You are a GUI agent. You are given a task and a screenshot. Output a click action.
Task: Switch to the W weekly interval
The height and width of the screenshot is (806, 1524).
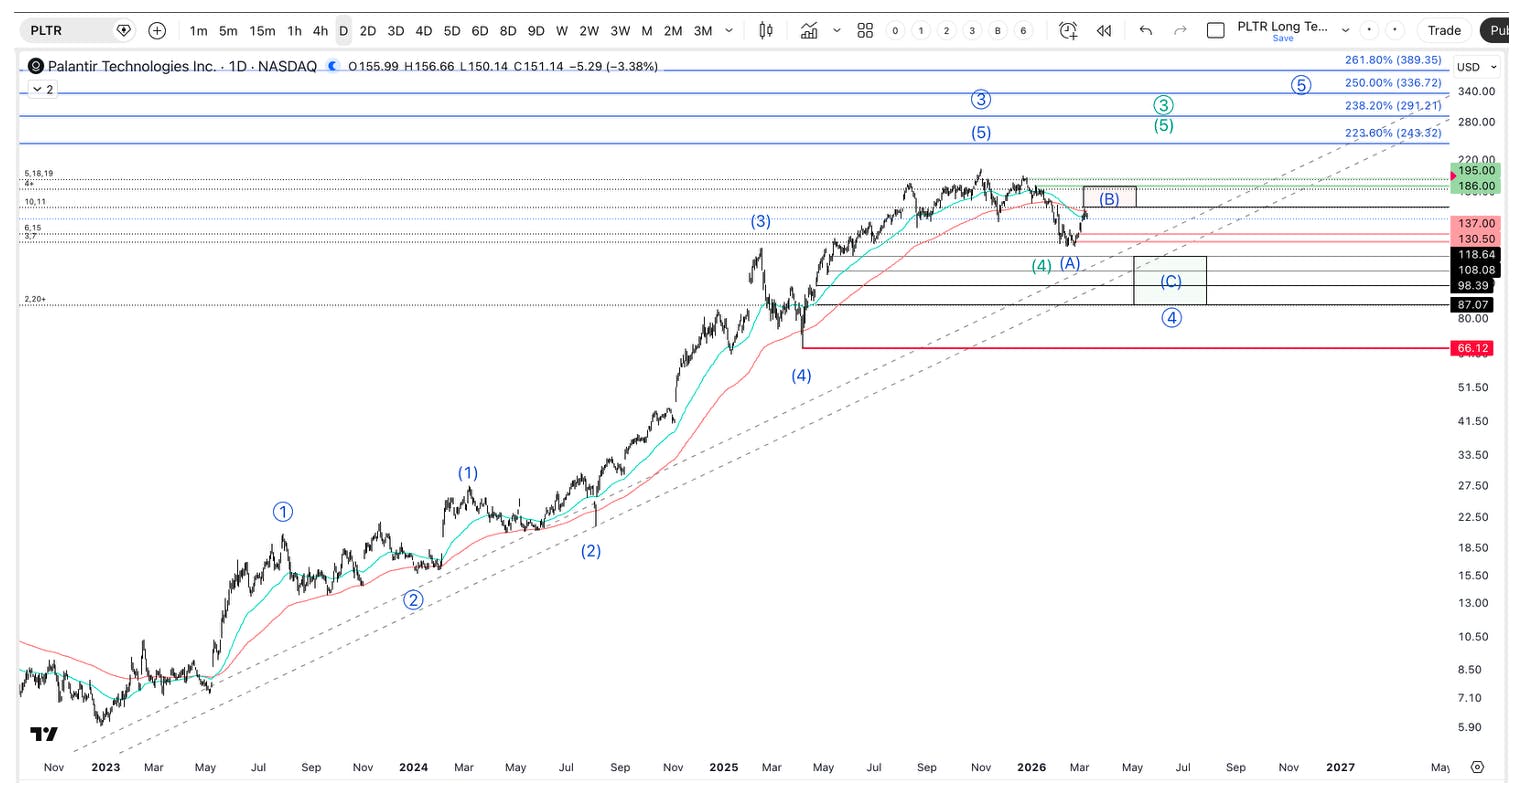pos(562,30)
